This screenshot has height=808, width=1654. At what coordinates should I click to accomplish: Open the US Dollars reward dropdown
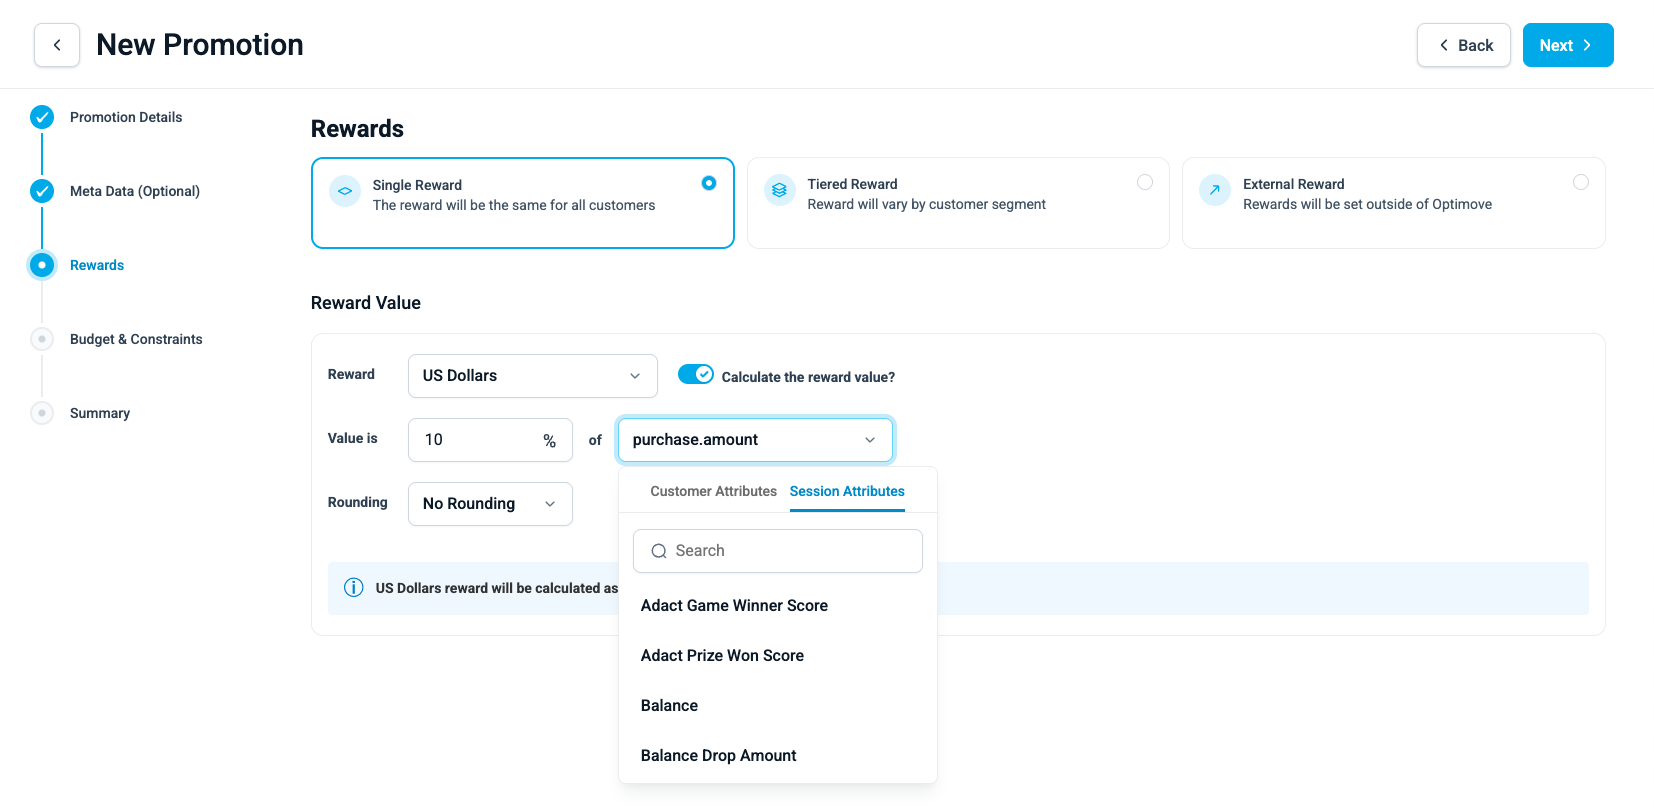tap(533, 376)
